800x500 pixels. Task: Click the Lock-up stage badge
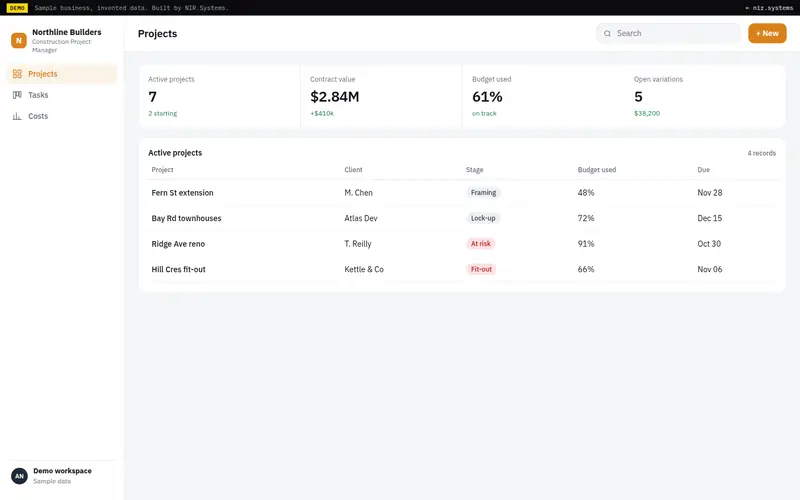[x=483, y=218]
